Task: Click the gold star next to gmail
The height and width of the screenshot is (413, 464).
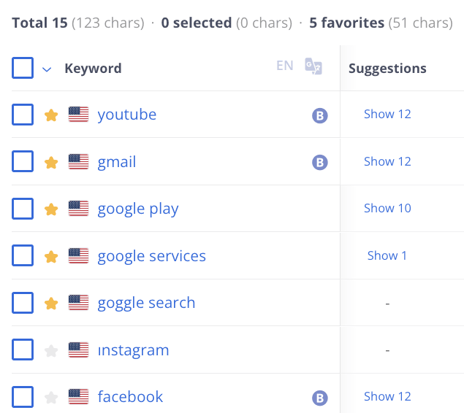Action: point(51,163)
